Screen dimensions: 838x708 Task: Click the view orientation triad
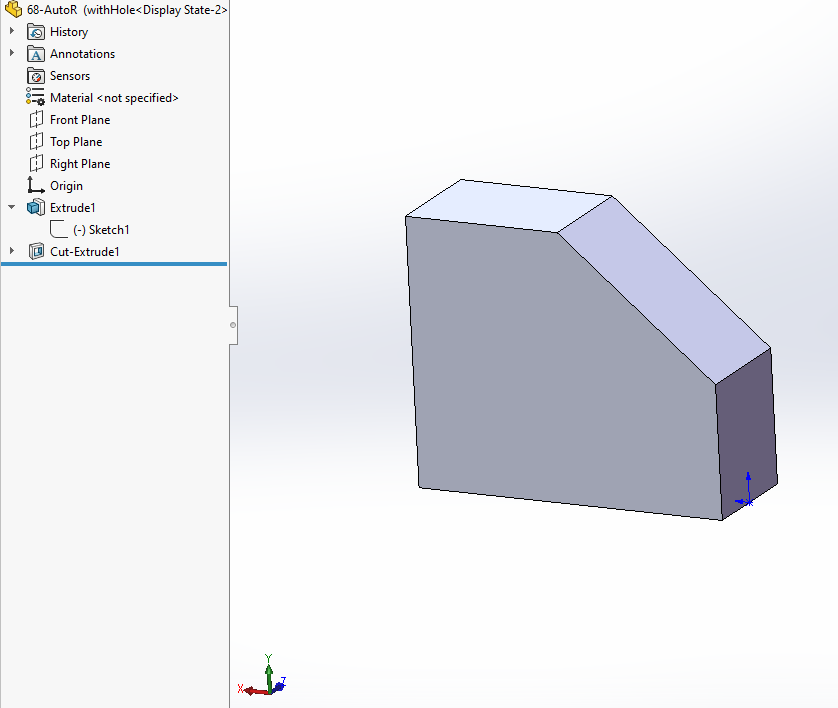pos(262,675)
